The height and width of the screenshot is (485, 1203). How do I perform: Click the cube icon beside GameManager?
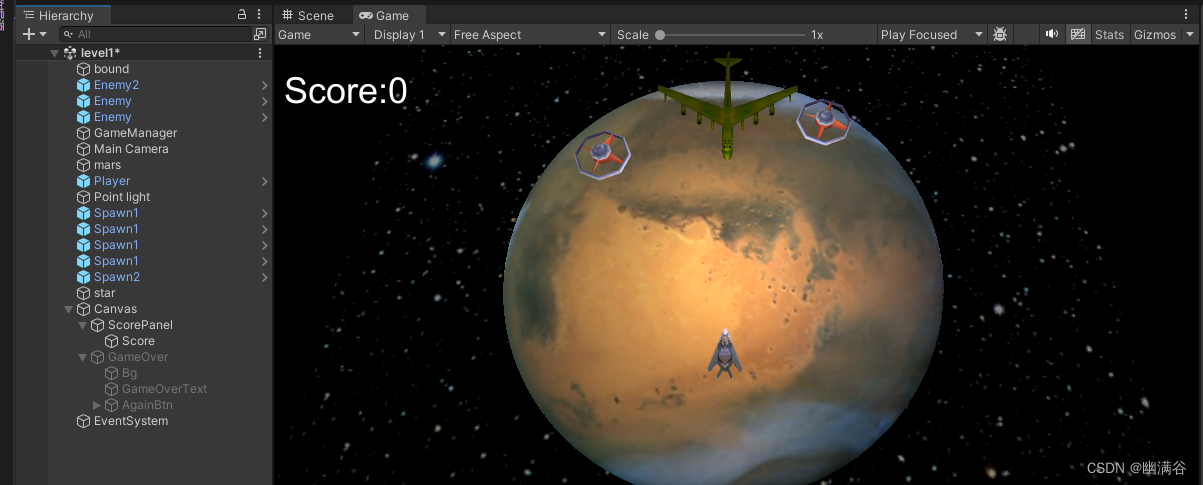(84, 133)
